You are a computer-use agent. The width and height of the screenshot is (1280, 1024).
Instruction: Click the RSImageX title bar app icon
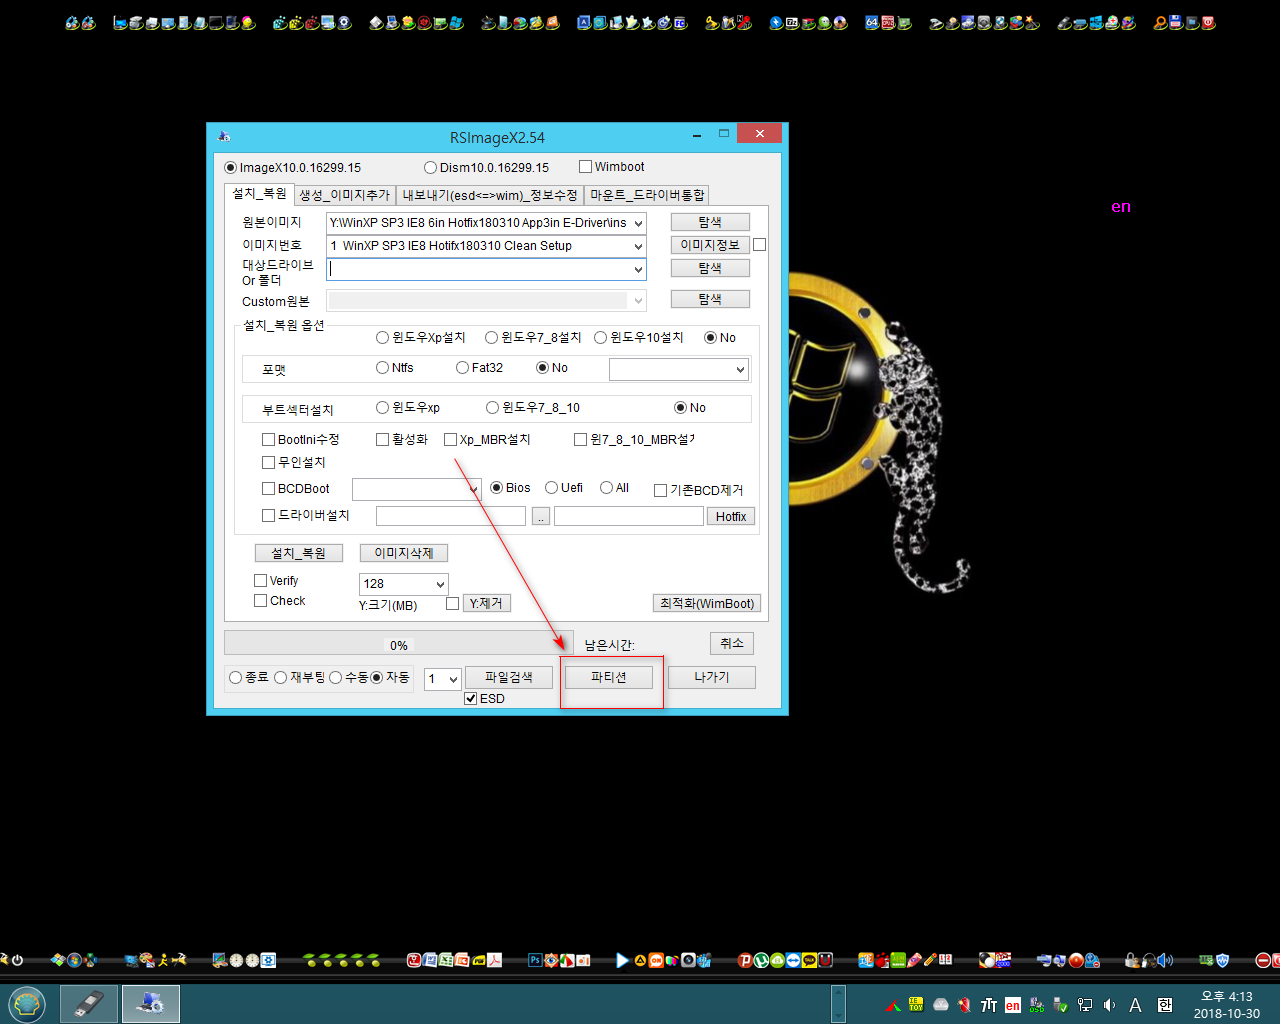coord(224,136)
